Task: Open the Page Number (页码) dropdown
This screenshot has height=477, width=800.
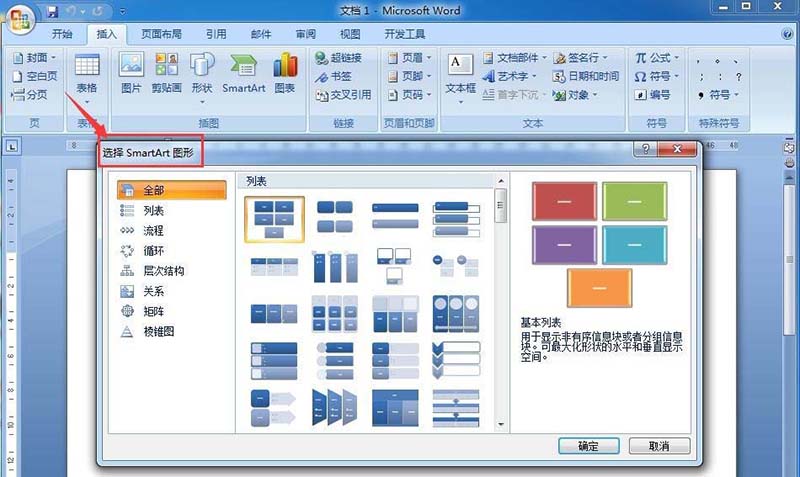Action: [409, 94]
